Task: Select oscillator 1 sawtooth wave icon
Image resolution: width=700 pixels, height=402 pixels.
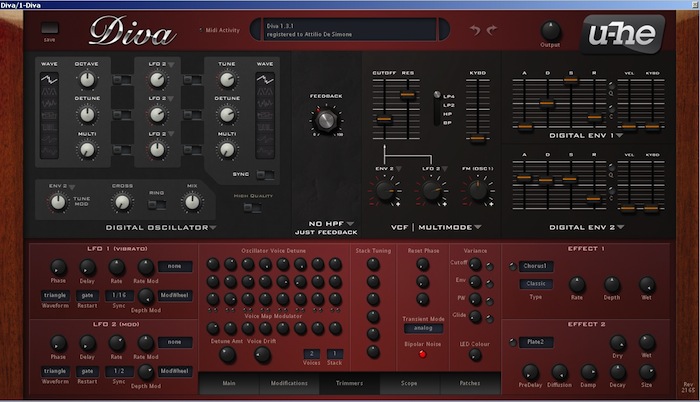Action: tap(49, 80)
